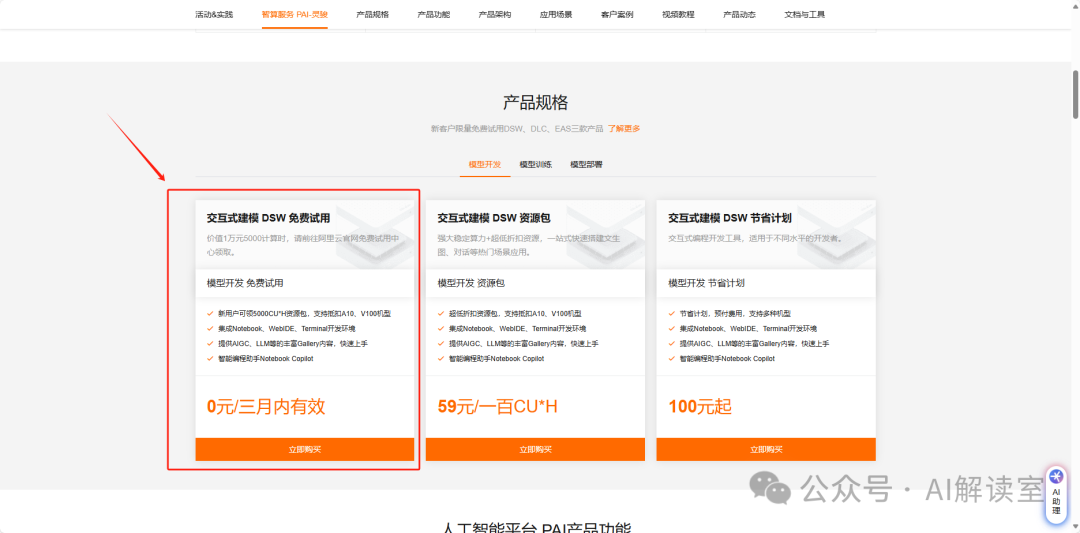The image size is (1080, 533).
Task: Open the AI助理 floating assistant icon
Action: pos(1056,495)
